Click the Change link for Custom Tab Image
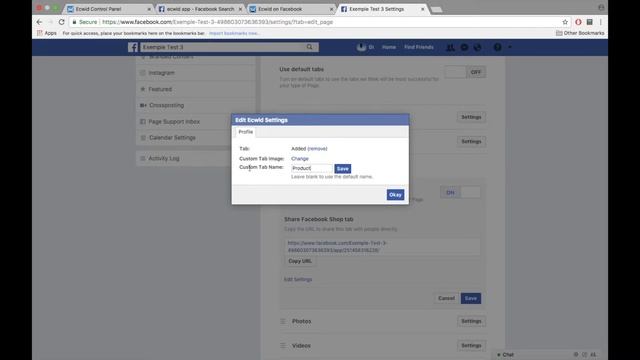This screenshot has height=360, width=640. [300, 158]
